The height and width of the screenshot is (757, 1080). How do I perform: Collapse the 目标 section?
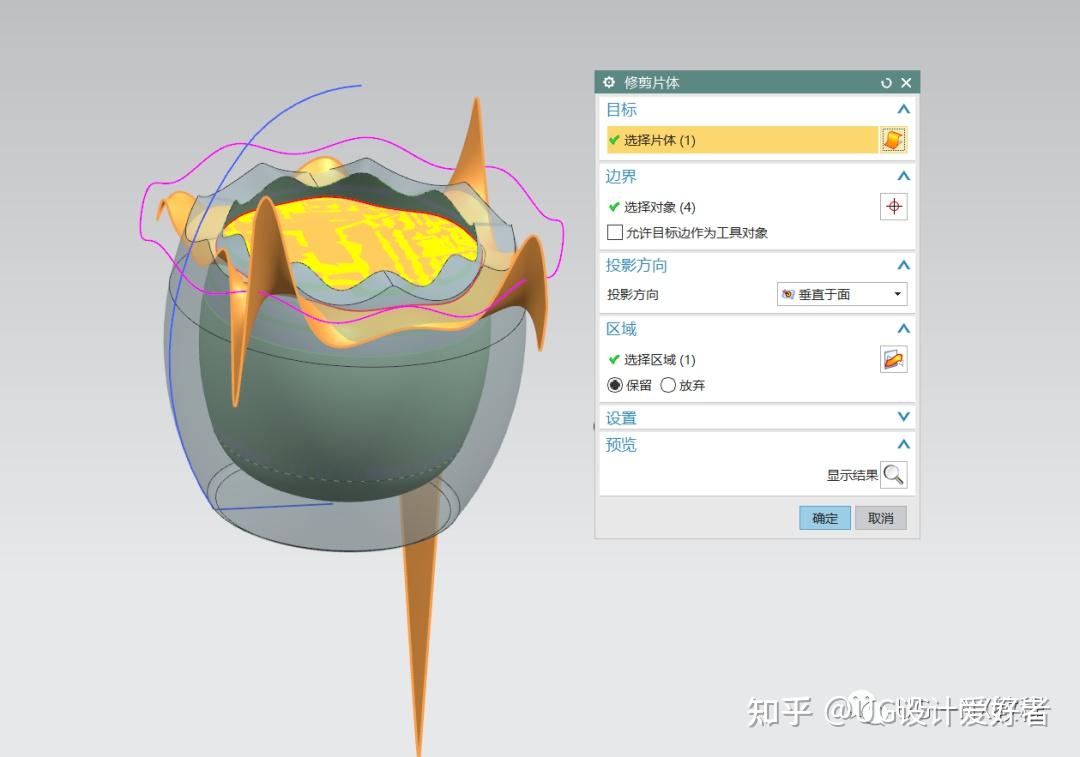903,110
